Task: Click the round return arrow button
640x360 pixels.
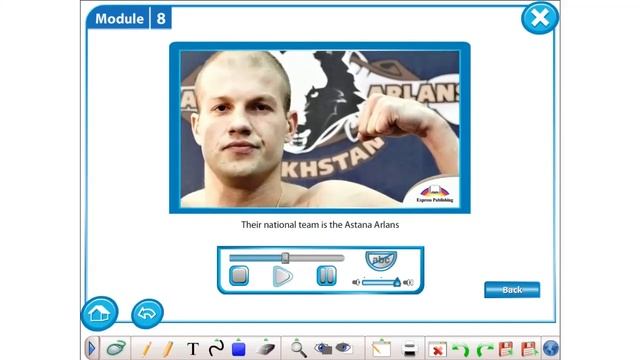Action: click(x=147, y=313)
